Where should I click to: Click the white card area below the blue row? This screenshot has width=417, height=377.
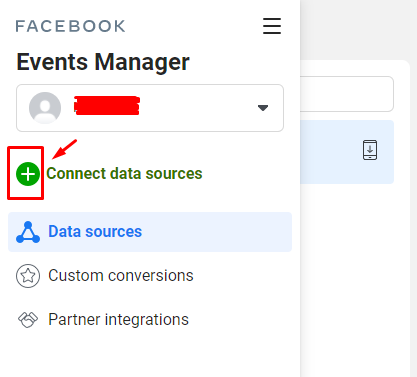(x=355, y=280)
